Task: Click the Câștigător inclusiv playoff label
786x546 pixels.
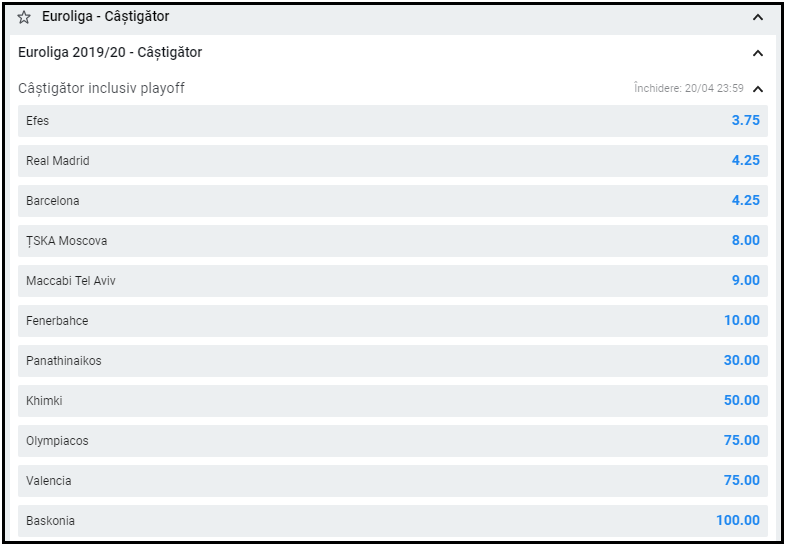Action: click(x=101, y=89)
